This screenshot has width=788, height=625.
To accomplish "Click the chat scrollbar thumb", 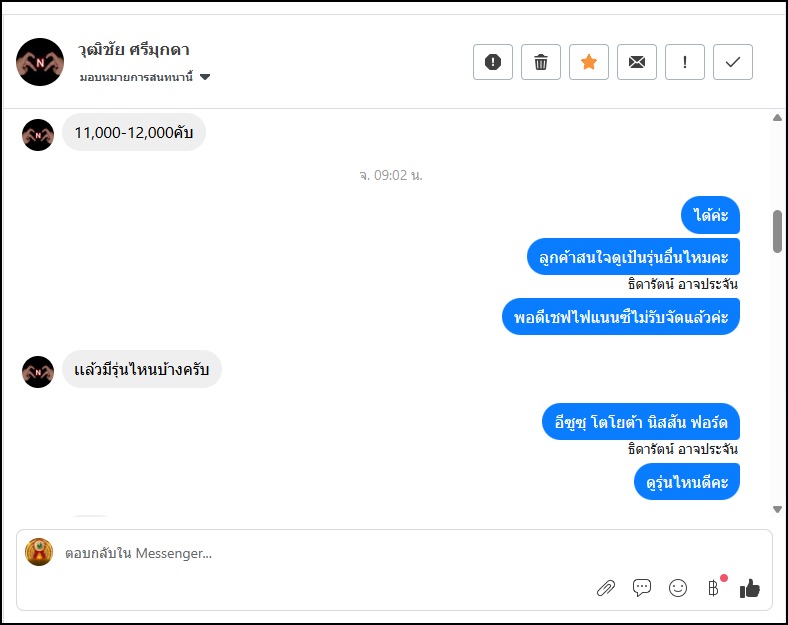I will click(777, 231).
